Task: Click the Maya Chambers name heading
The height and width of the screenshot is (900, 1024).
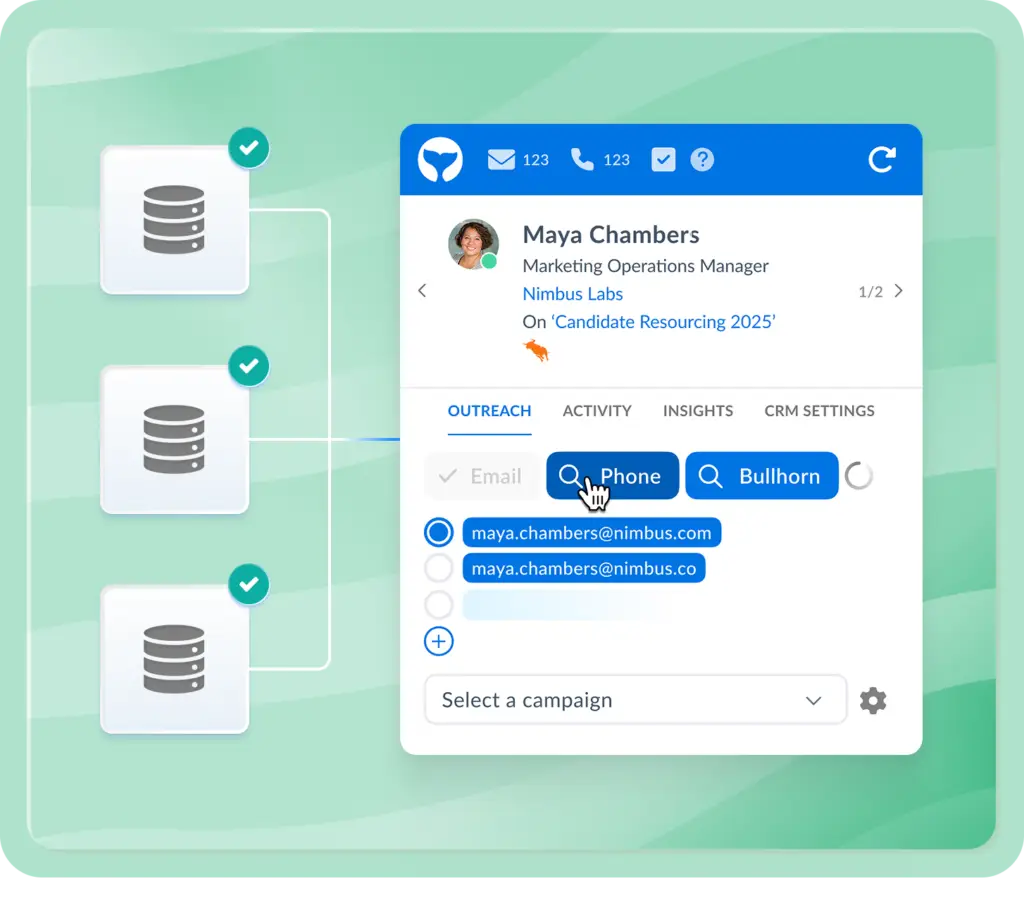Action: point(611,235)
